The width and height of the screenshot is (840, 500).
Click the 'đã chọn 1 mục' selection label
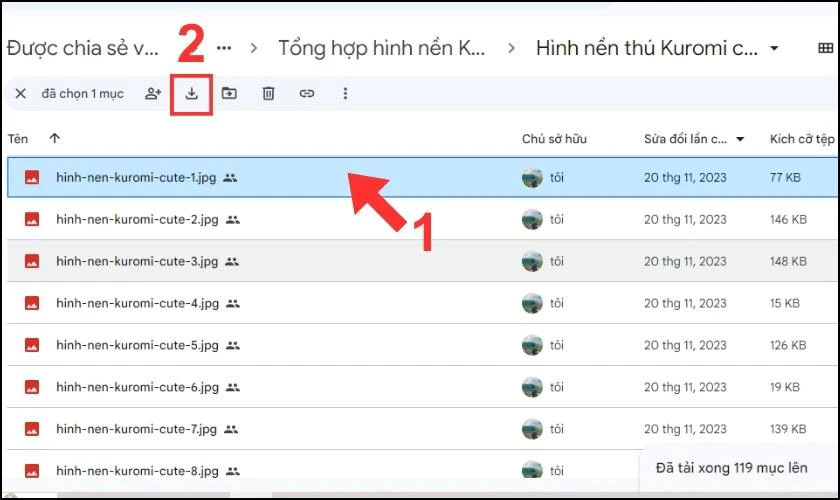click(82, 94)
